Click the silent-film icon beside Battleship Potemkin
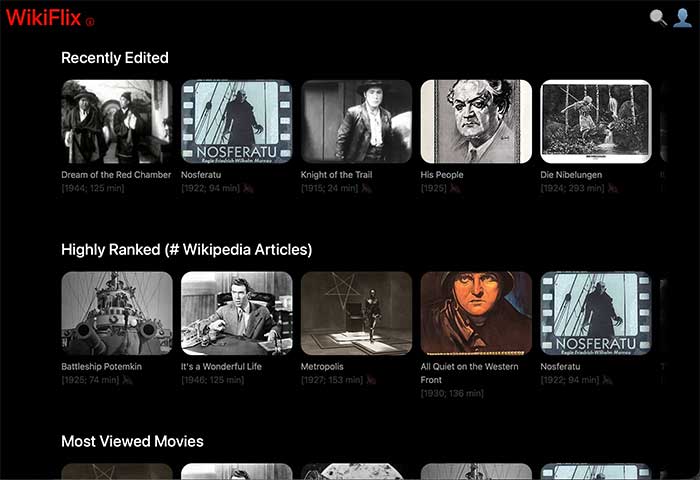The image size is (700, 480). click(x=127, y=380)
